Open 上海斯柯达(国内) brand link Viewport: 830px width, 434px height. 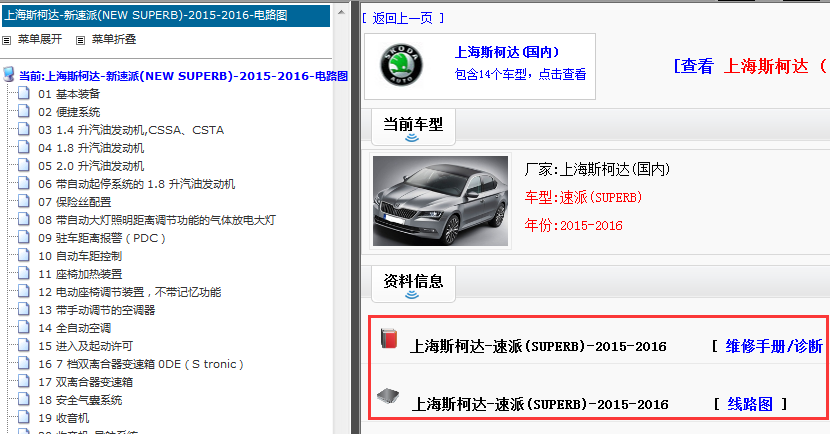(507, 52)
